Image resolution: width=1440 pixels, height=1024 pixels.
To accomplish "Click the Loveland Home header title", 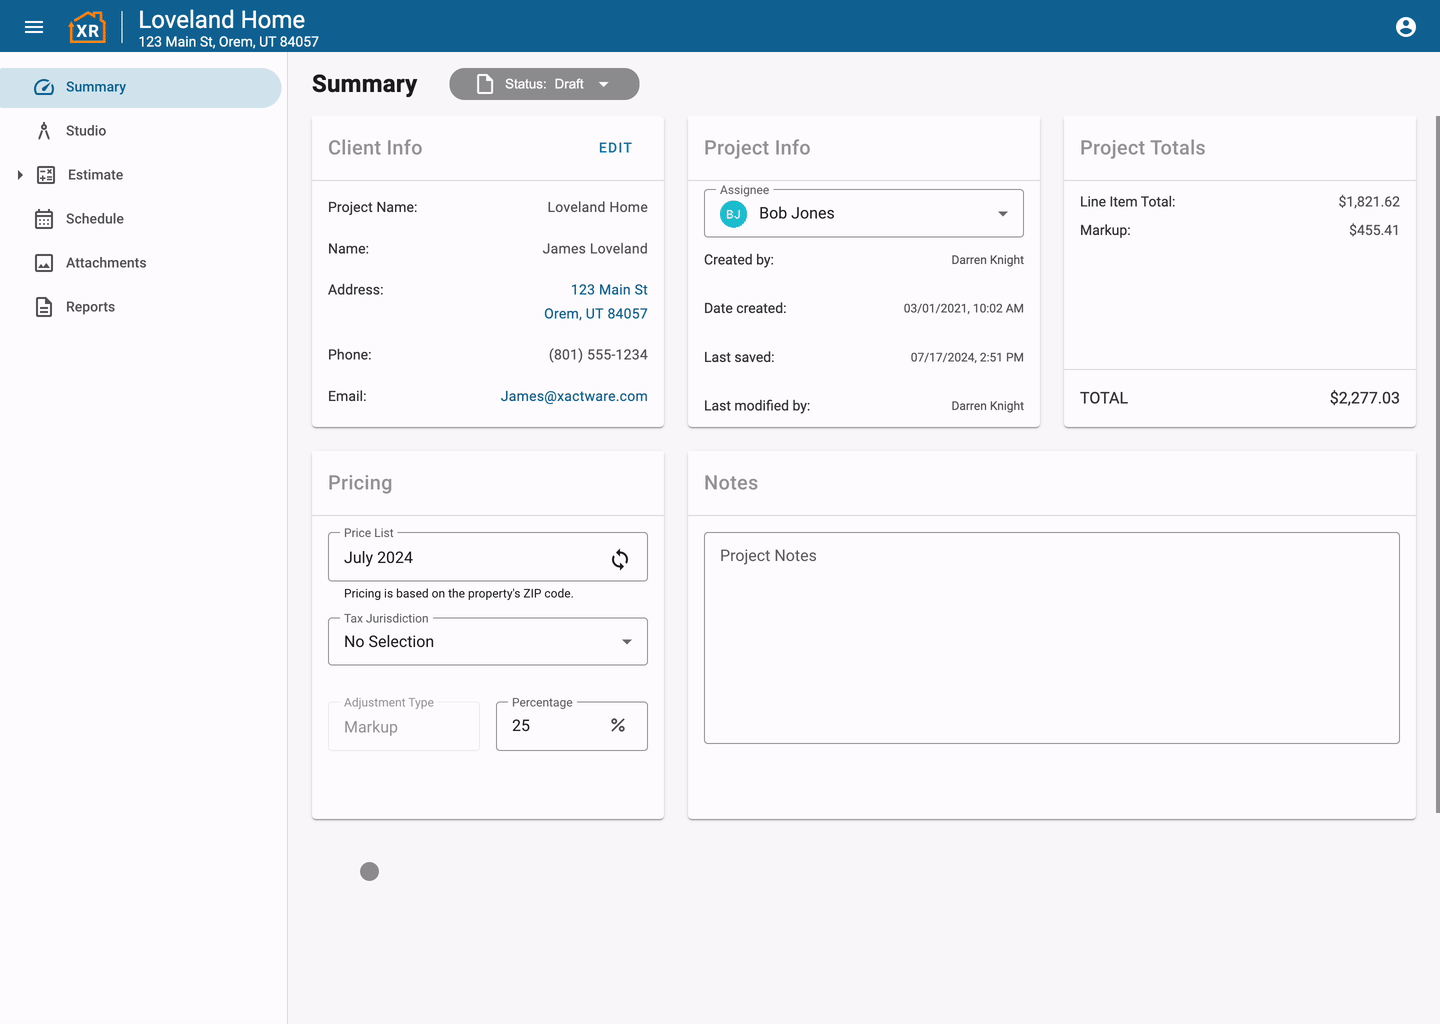I will click(x=222, y=19).
